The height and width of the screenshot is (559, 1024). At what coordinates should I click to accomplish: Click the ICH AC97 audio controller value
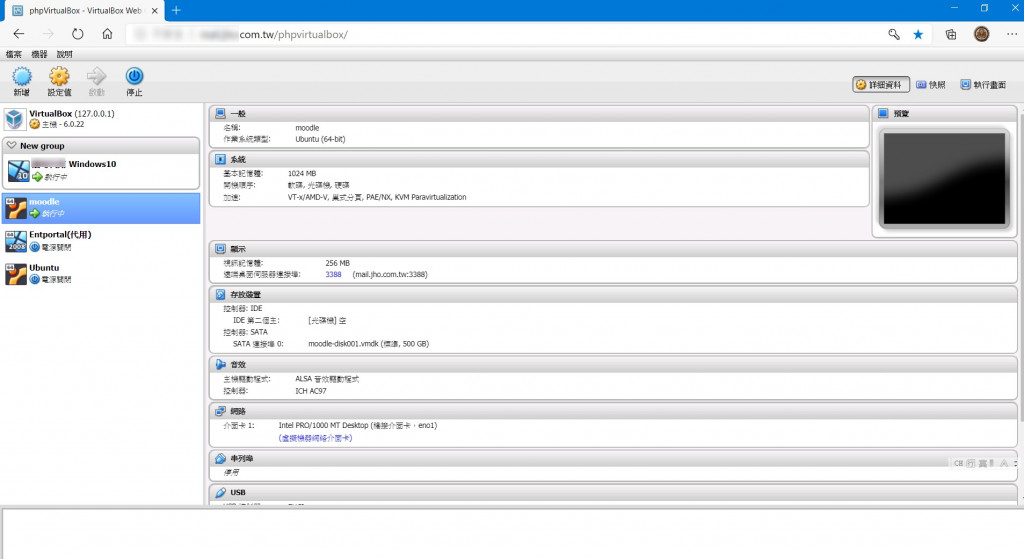click(310, 391)
